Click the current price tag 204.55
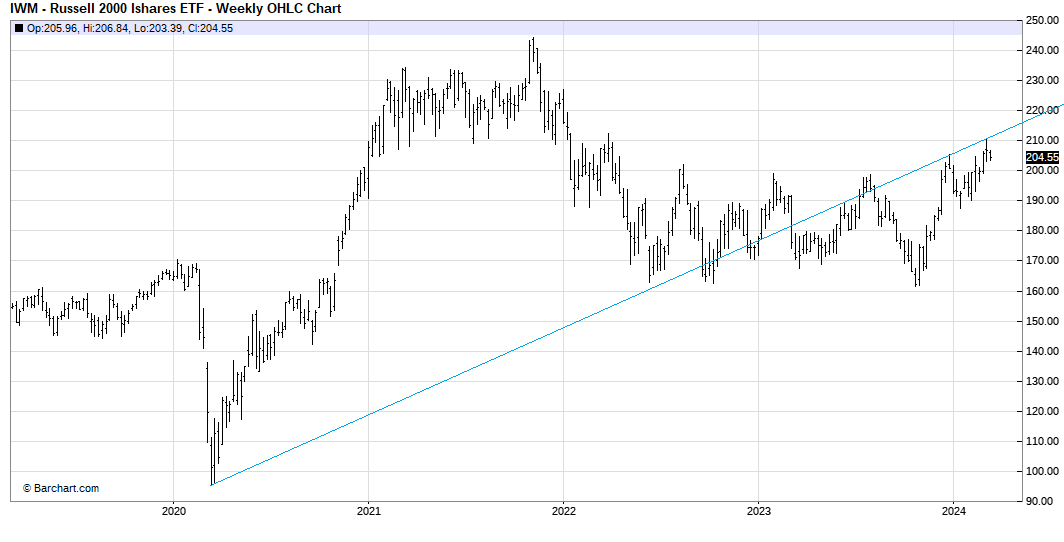 pos(1042,157)
